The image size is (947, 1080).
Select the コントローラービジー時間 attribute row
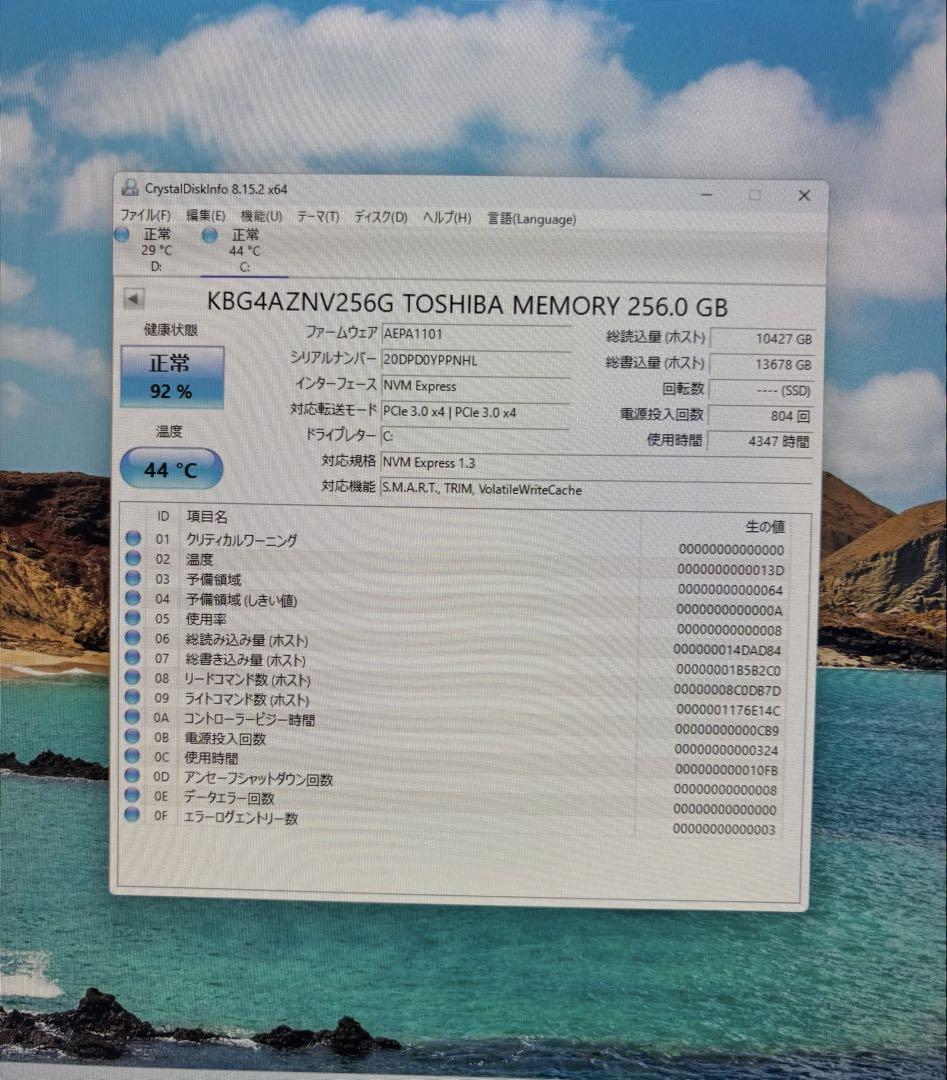coord(453,723)
